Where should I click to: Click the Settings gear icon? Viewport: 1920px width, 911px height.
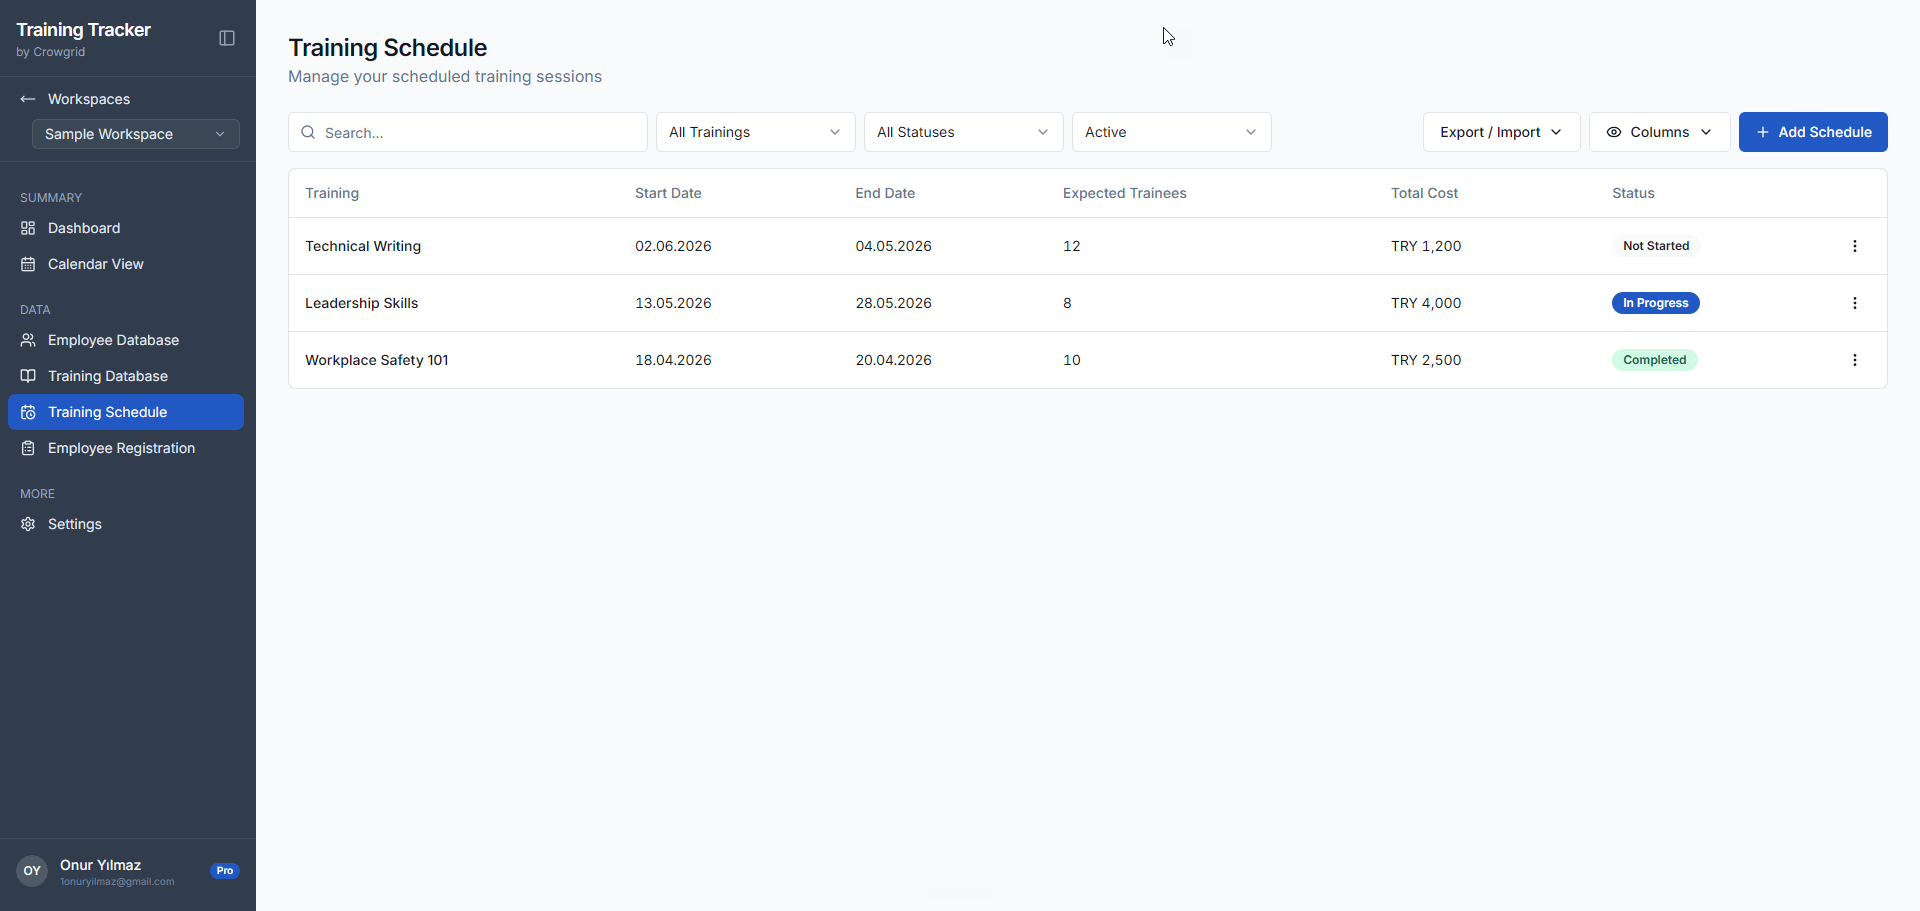(28, 524)
